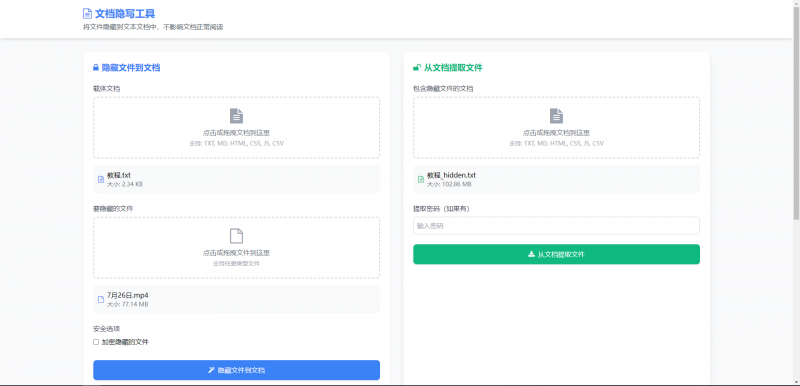Click the lock icon next to 隐藏文件到文档

point(95,67)
